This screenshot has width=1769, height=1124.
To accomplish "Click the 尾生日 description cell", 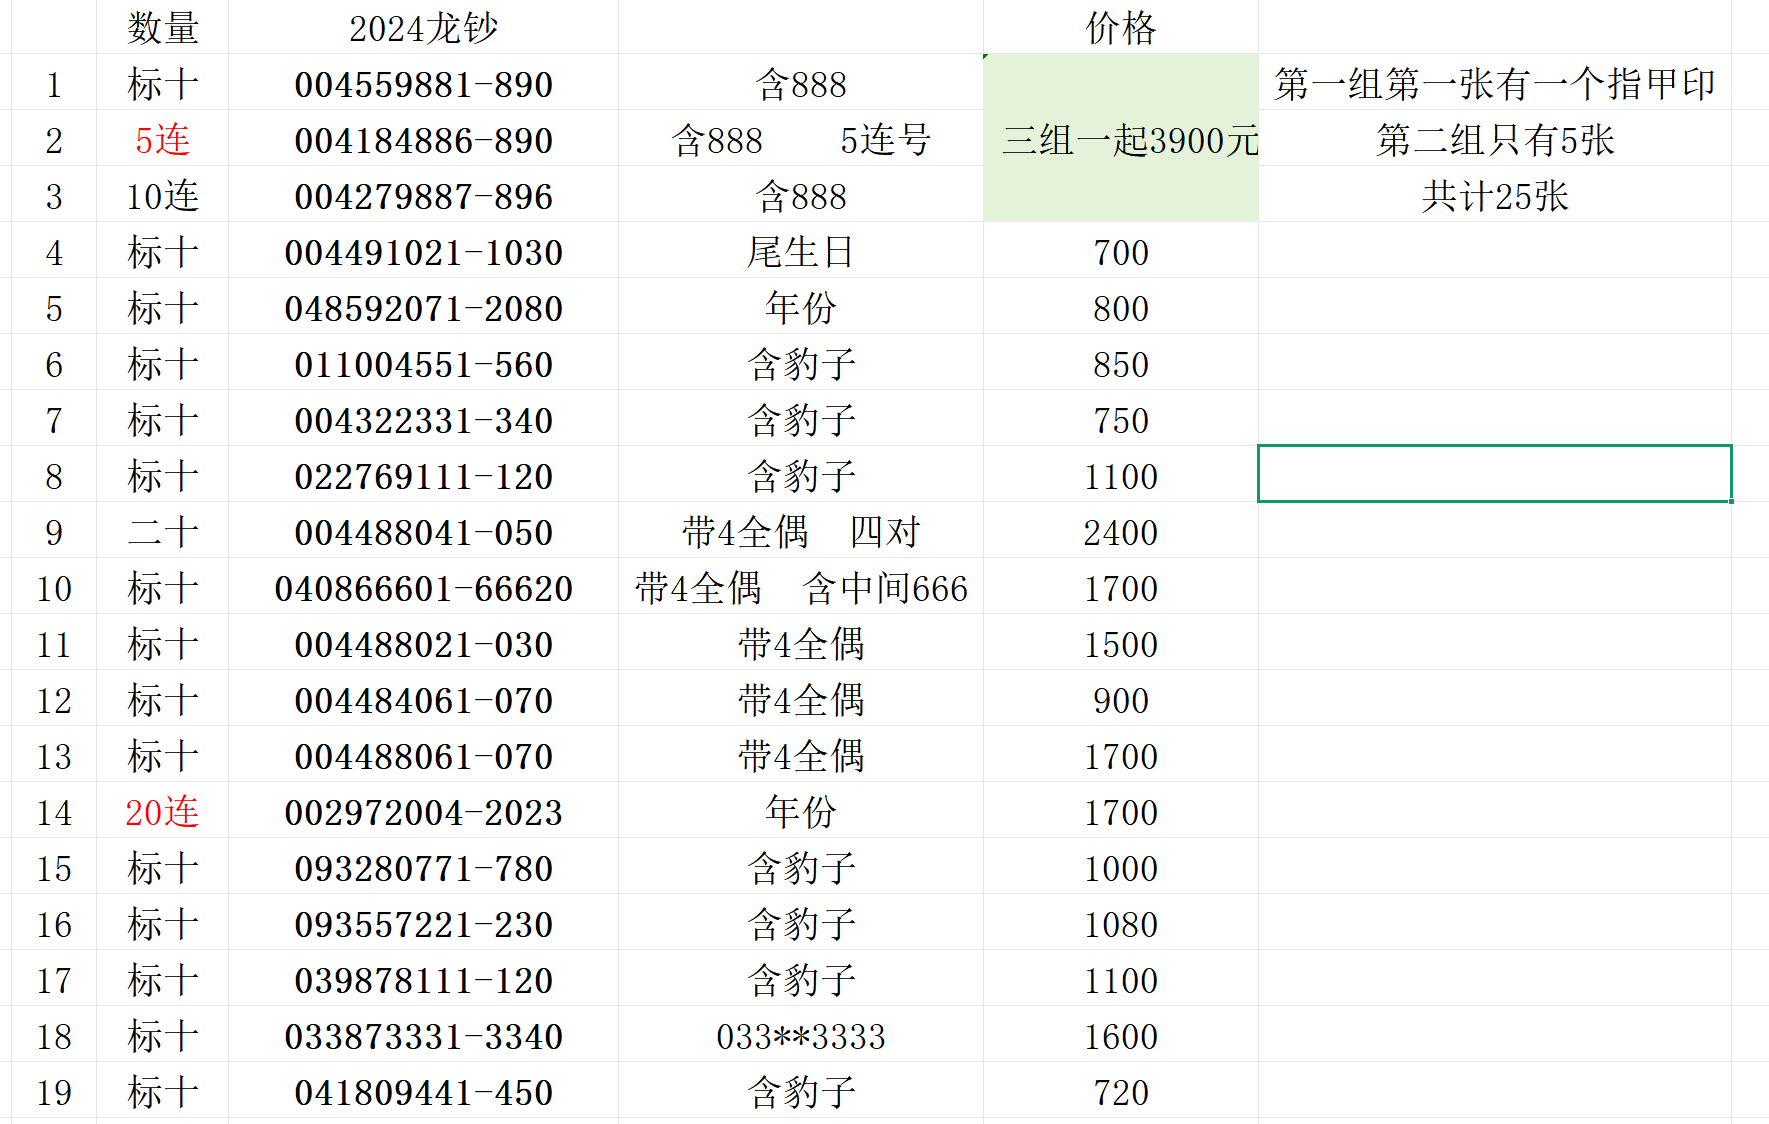I will (x=801, y=252).
